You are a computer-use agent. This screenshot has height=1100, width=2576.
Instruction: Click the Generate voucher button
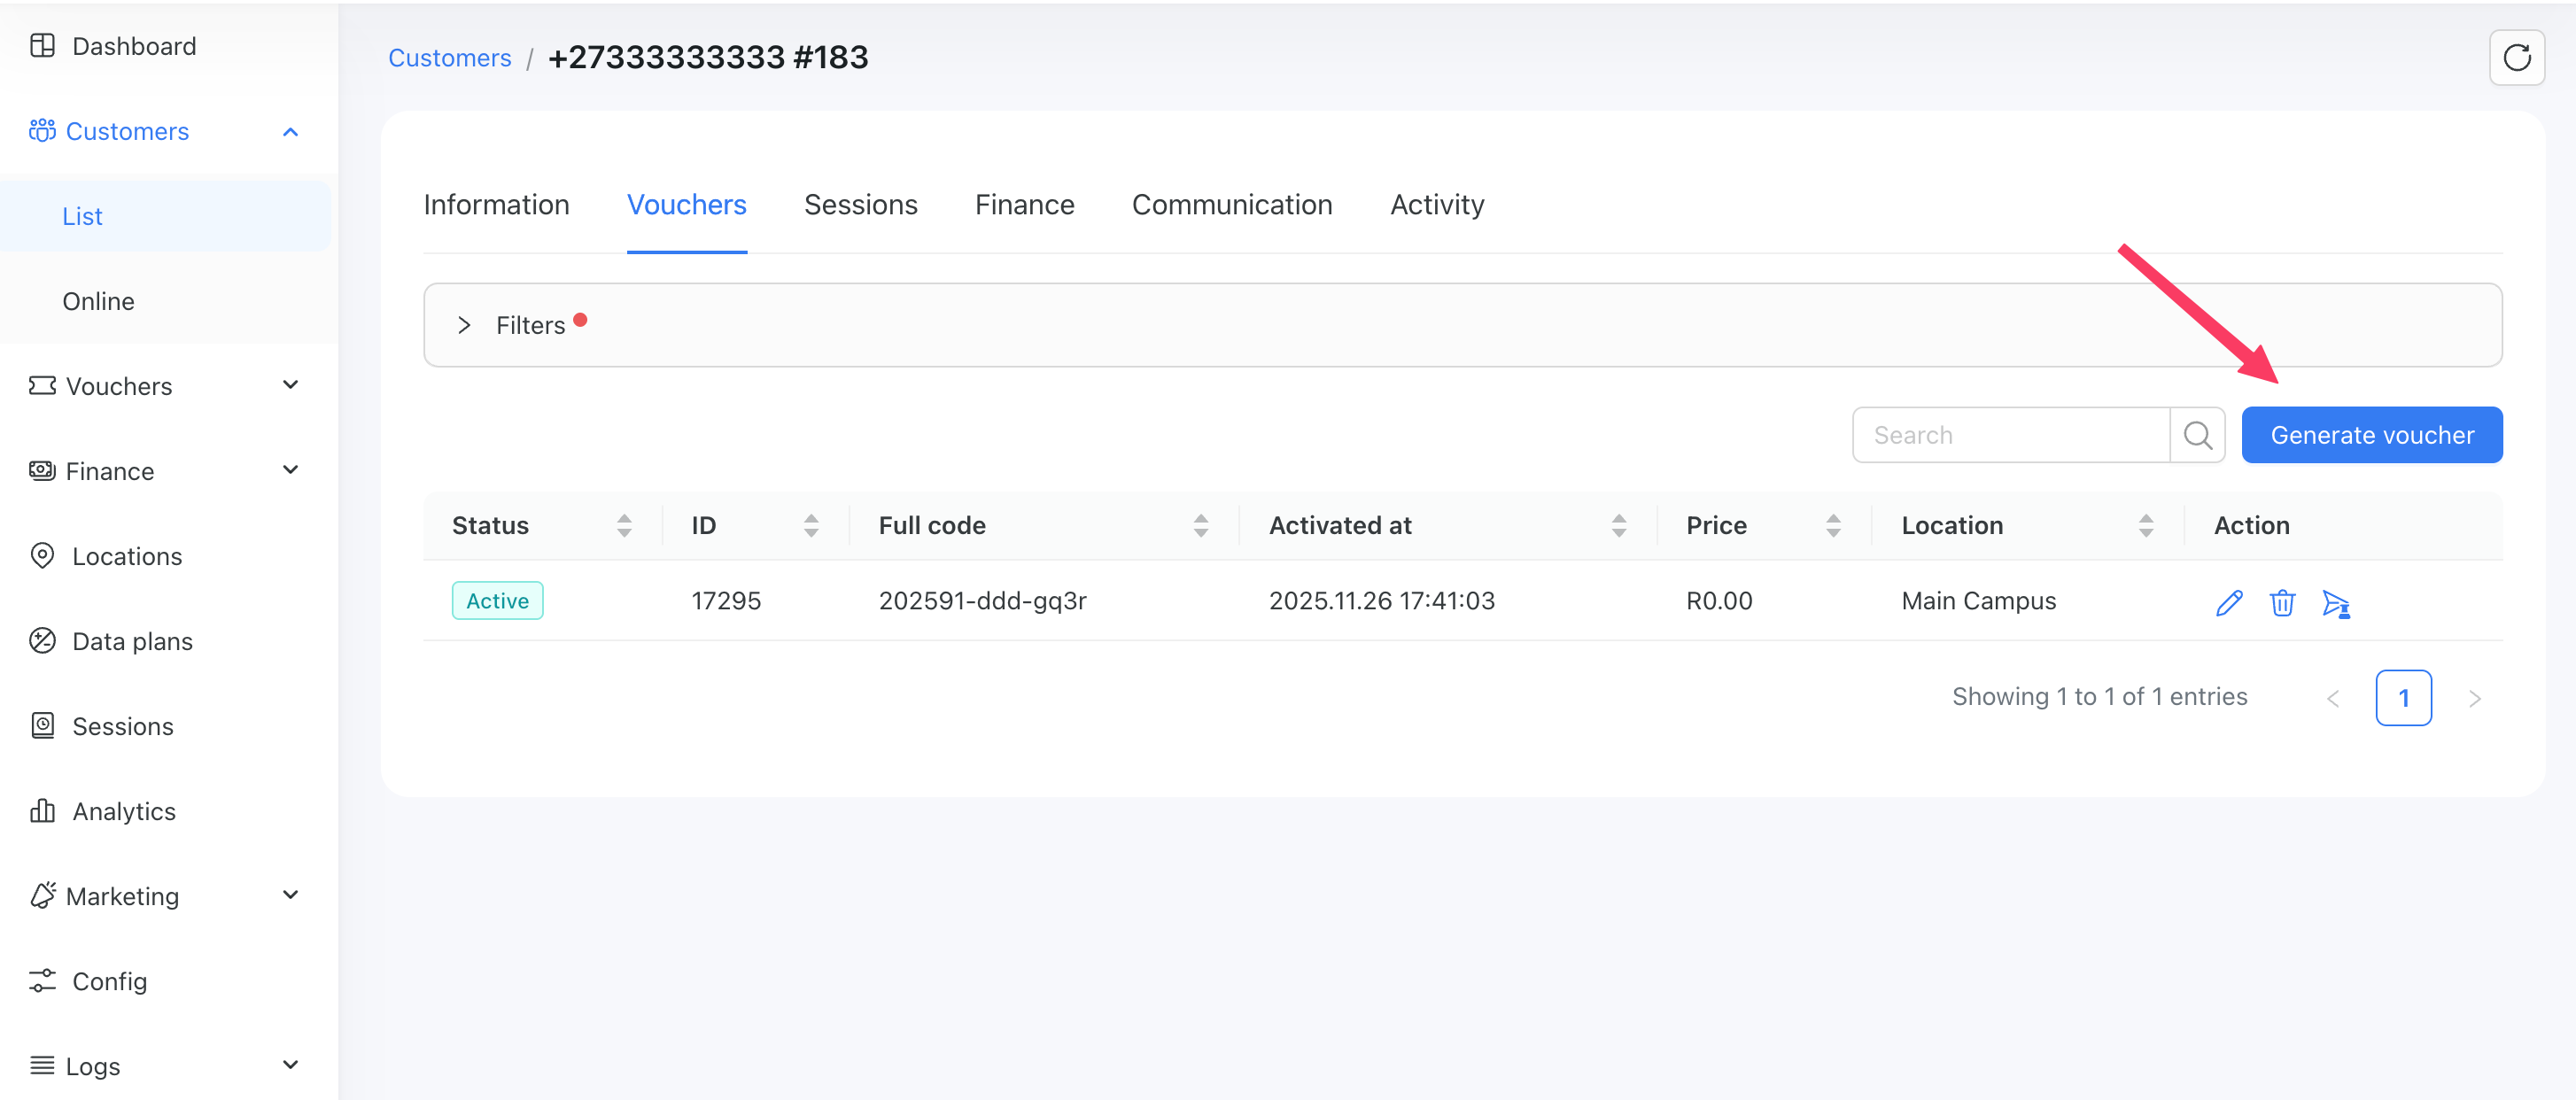click(2371, 435)
